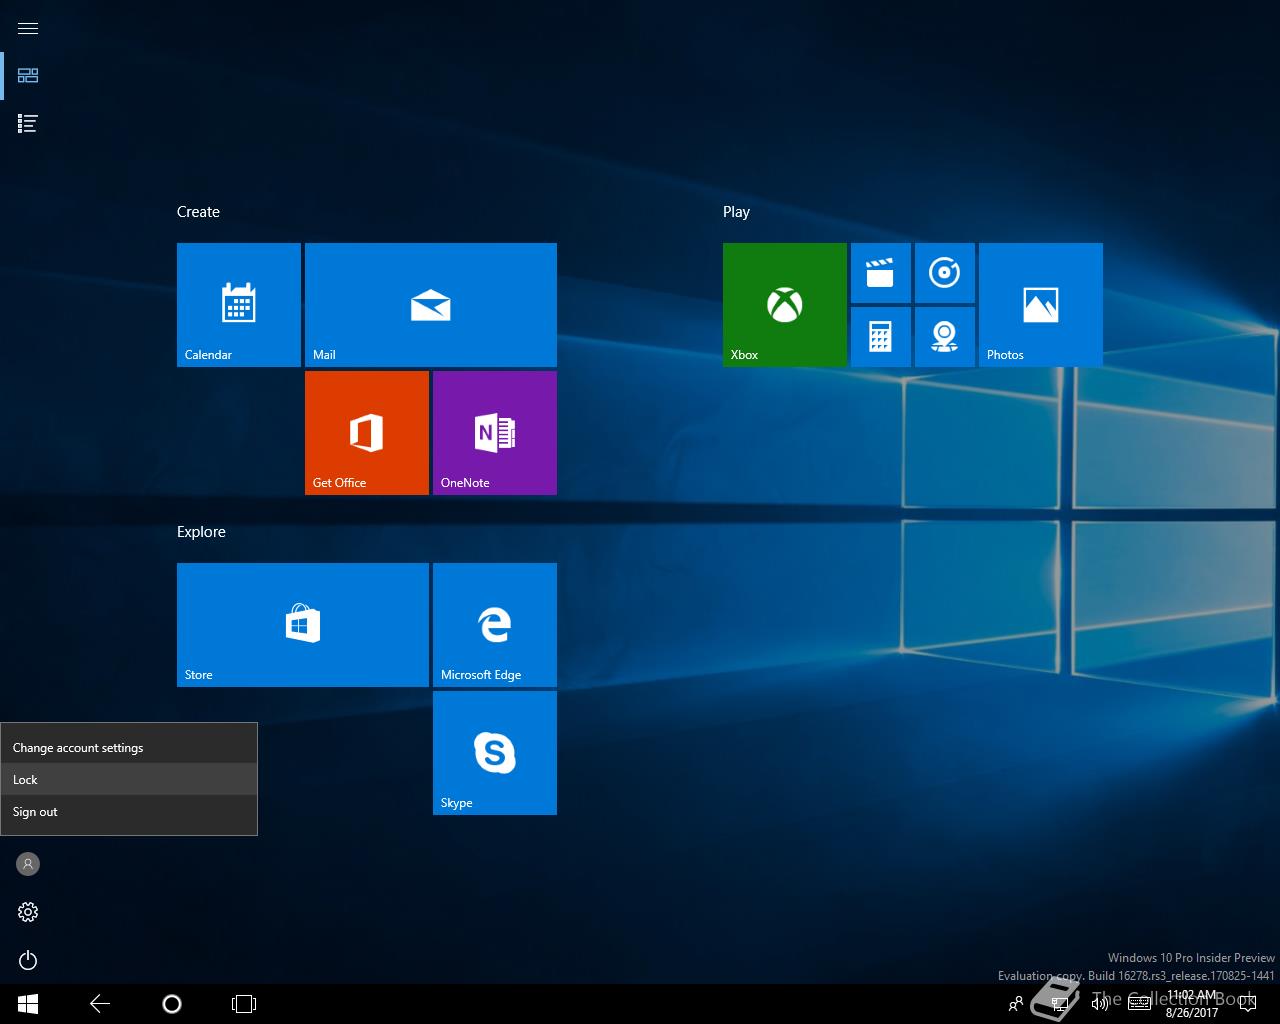Click the user account avatar icon
The width and height of the screenshot is (1280, 1024).
click(x=28, y=864)
